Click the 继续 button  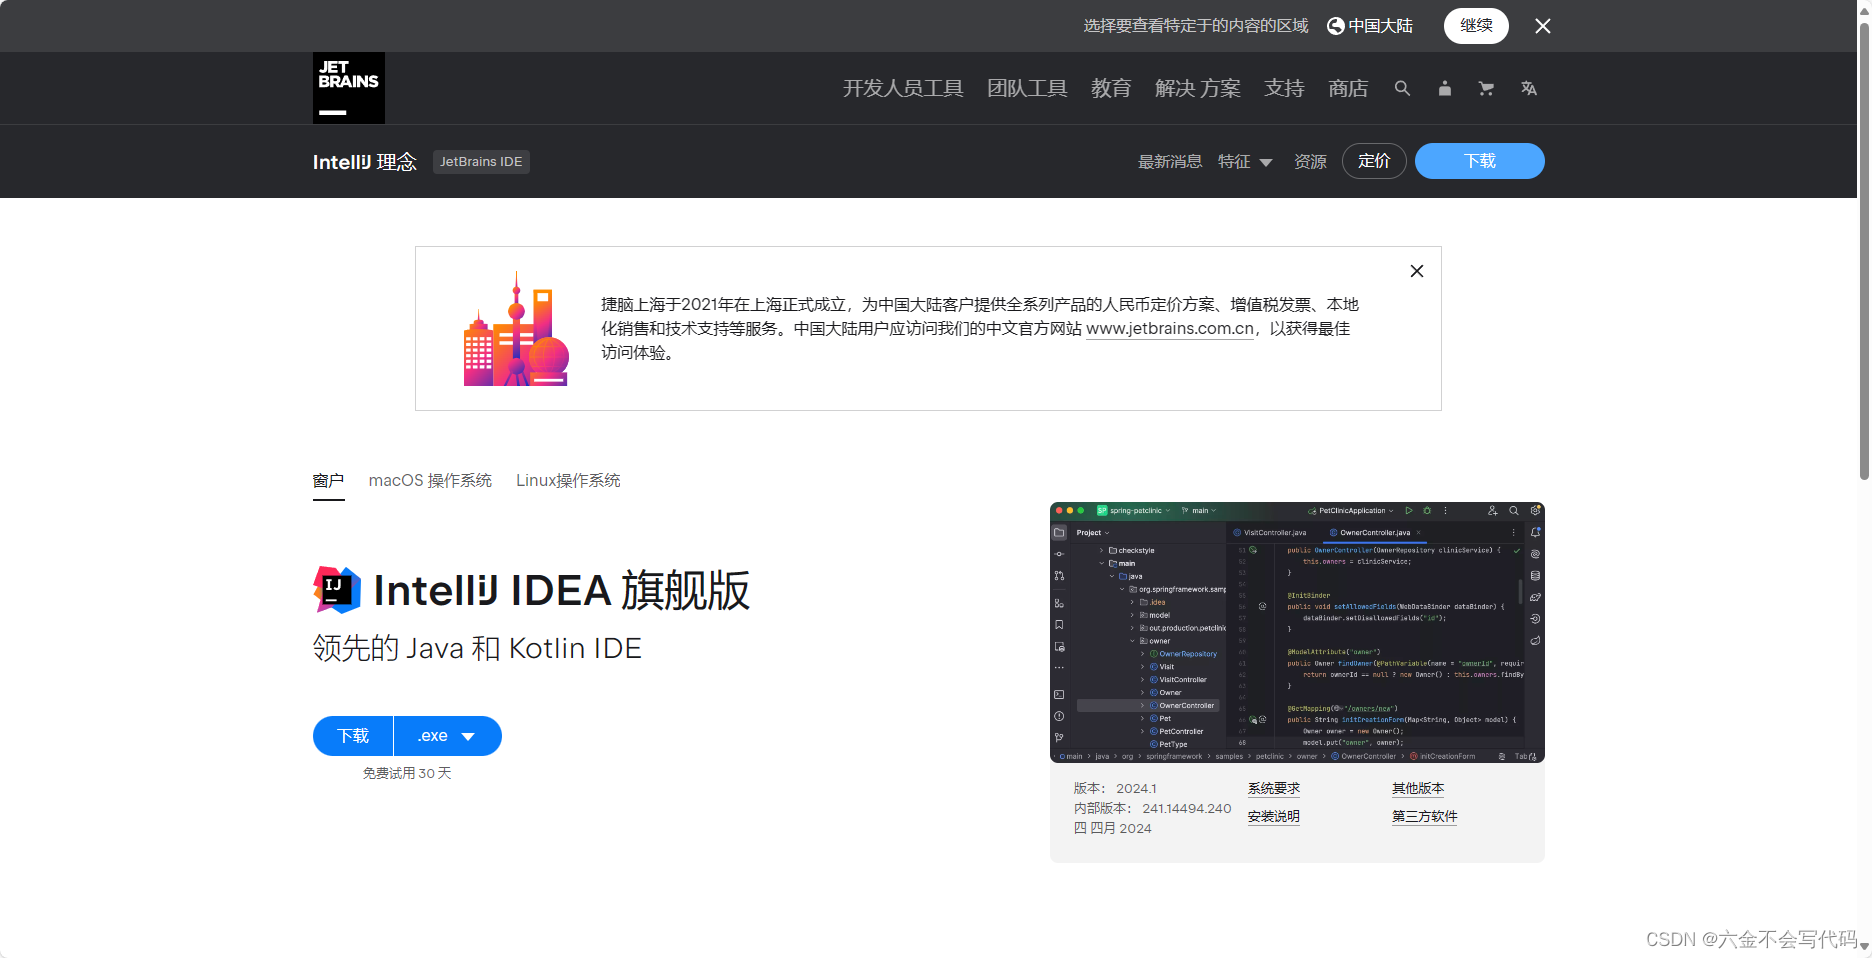tap(1476, 26)
